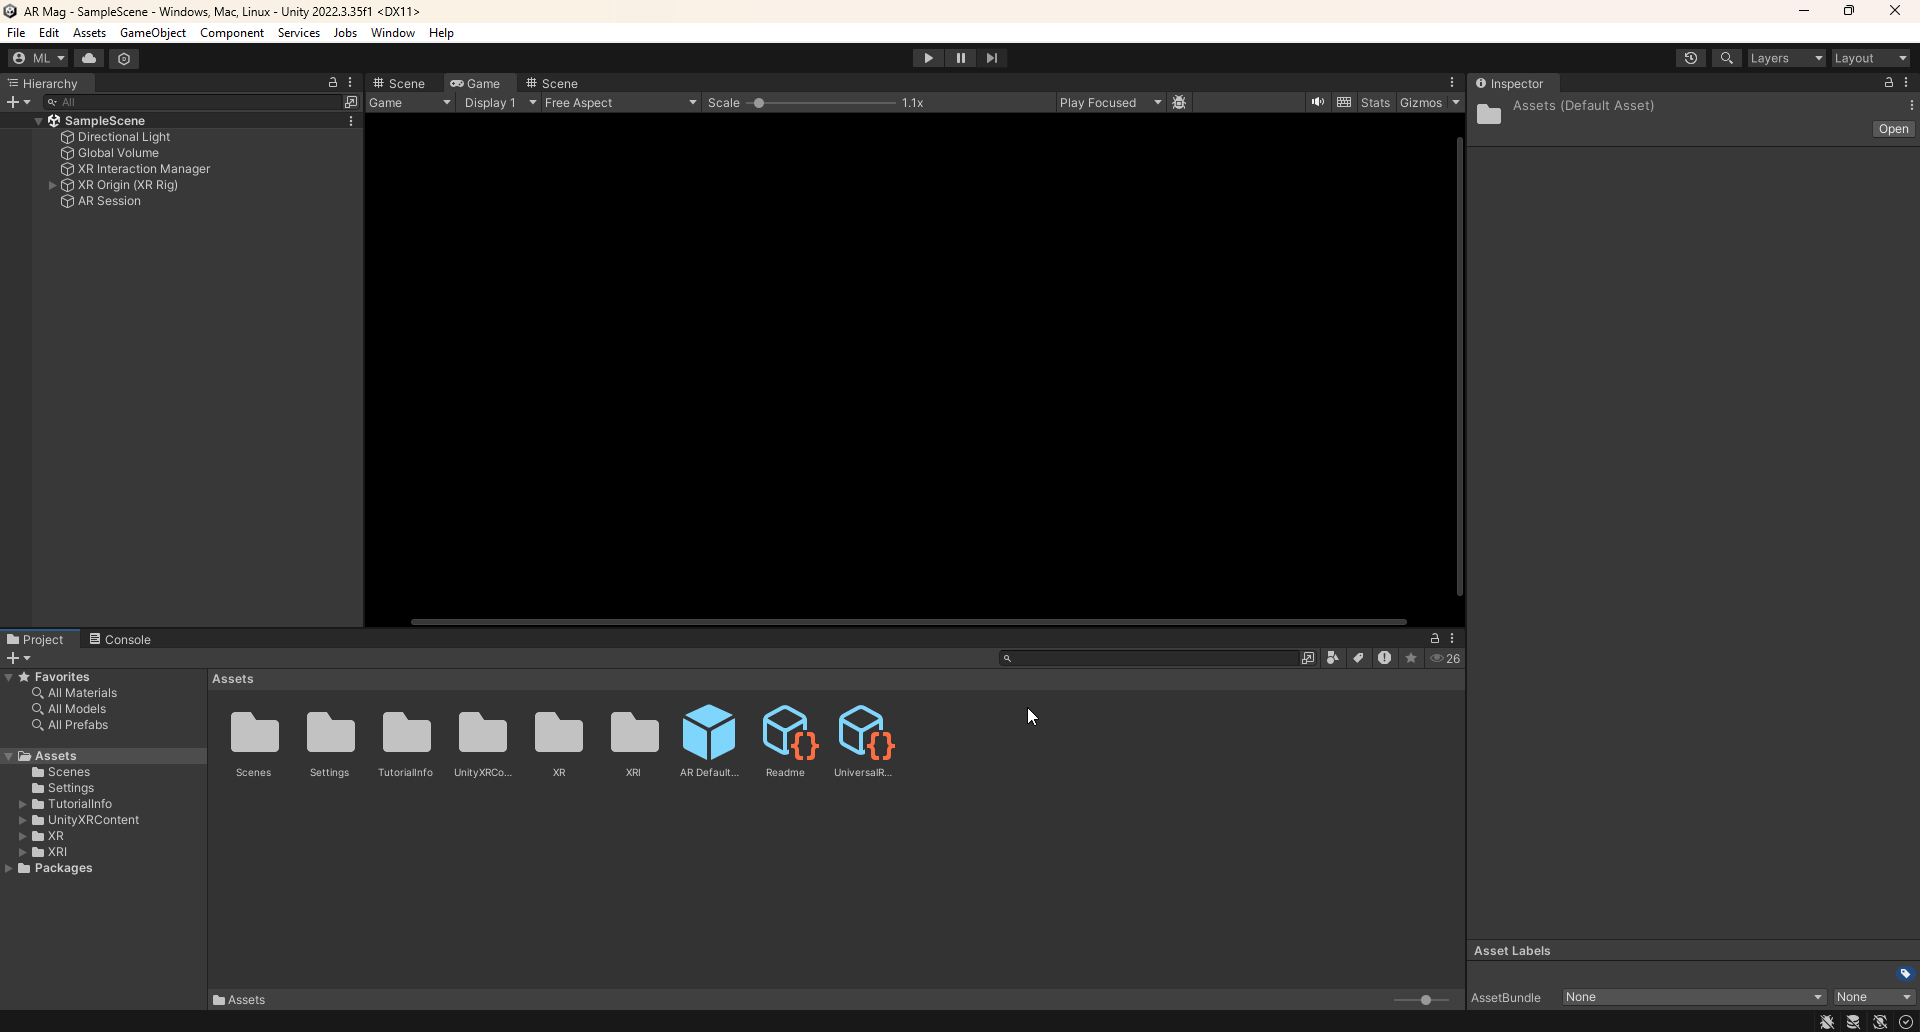Expand the XR Origin (XR Rig) hierarchy item
The height and width of the screenshot is (1032, 1920).
(x=51, y=185)
